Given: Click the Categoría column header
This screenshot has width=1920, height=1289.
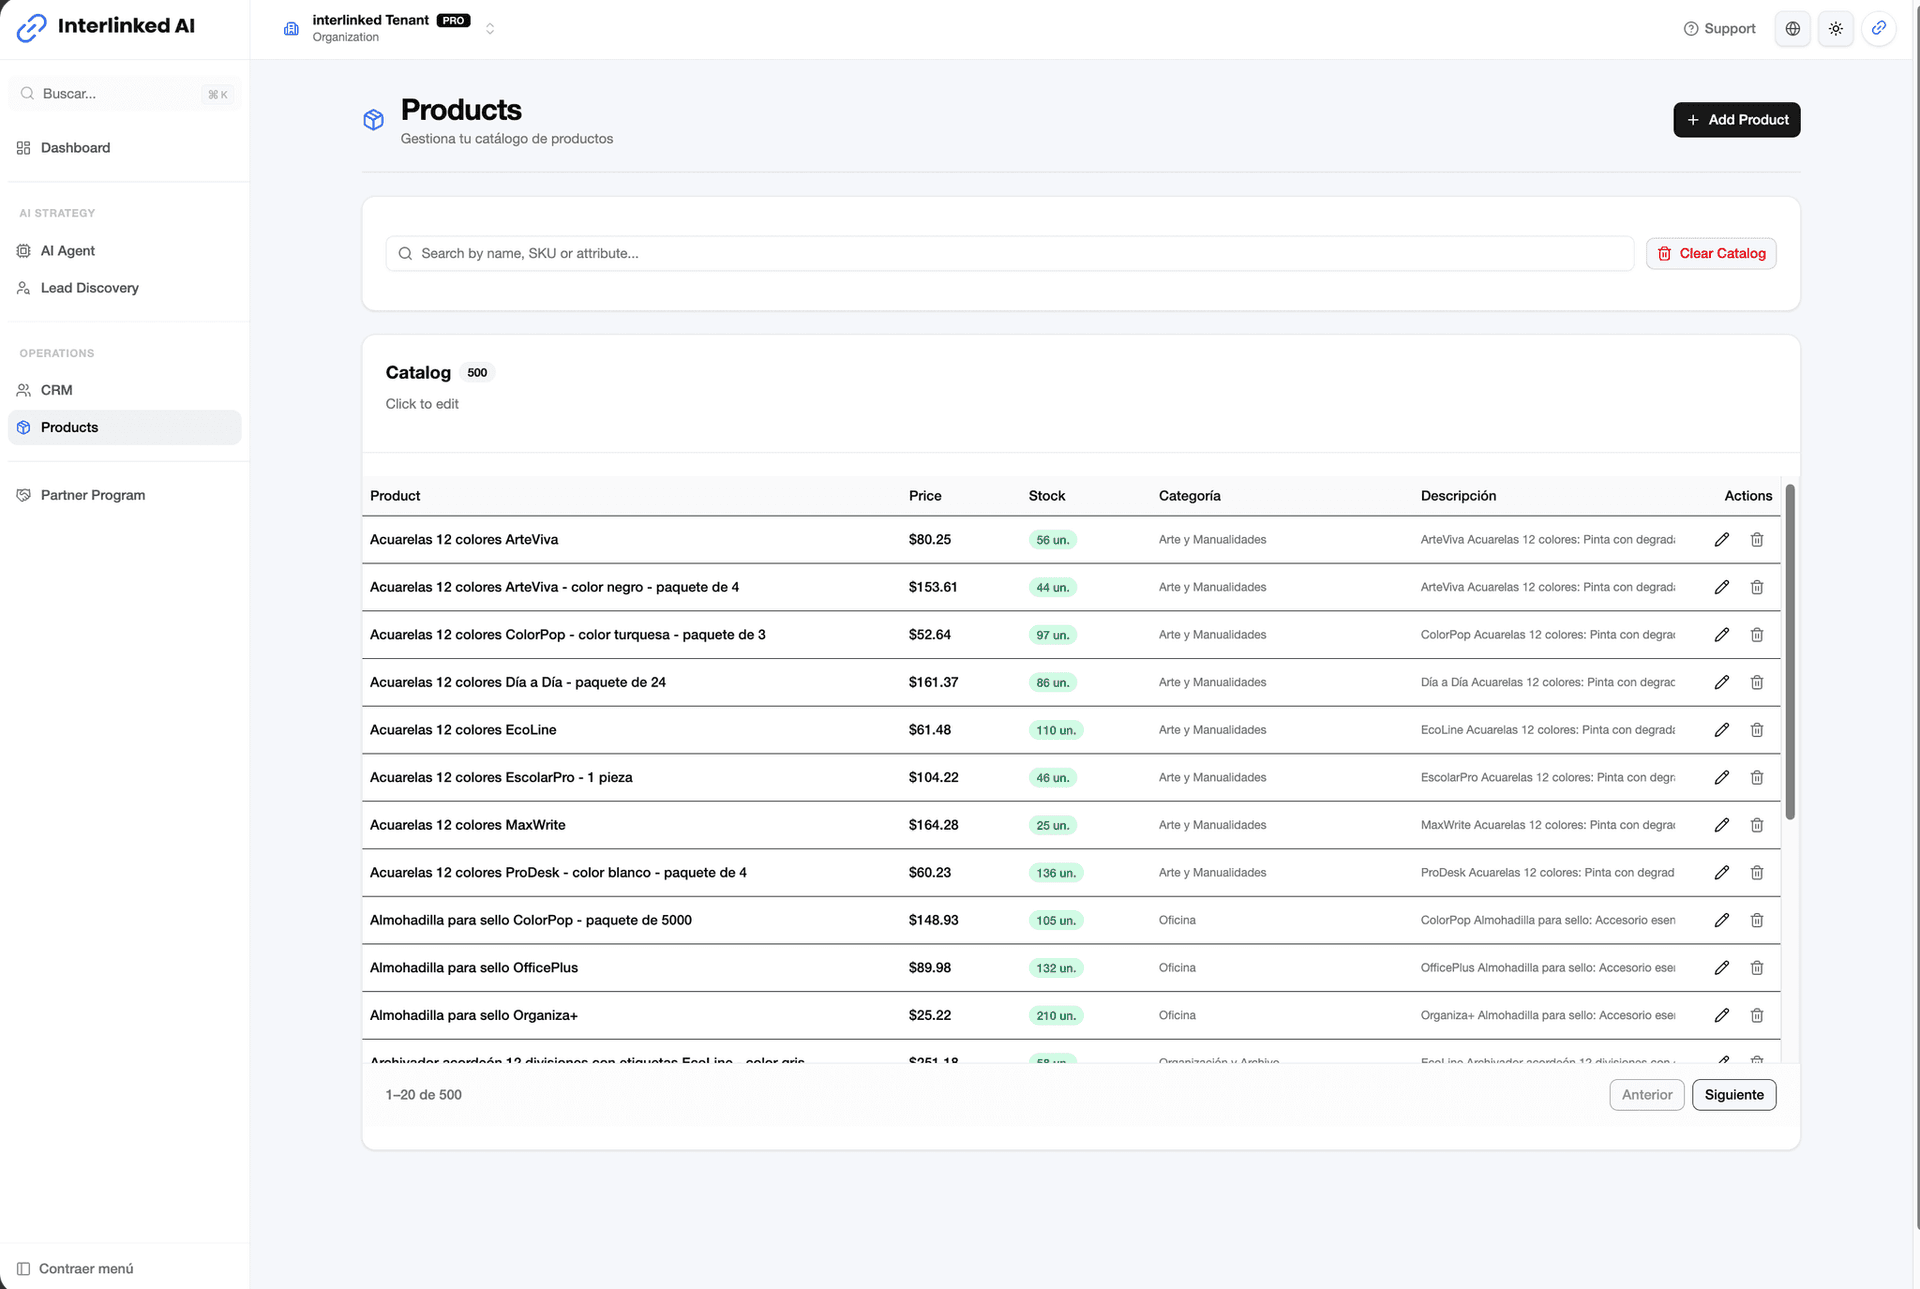Looking at the screenshot, I should pos(1189,496).
